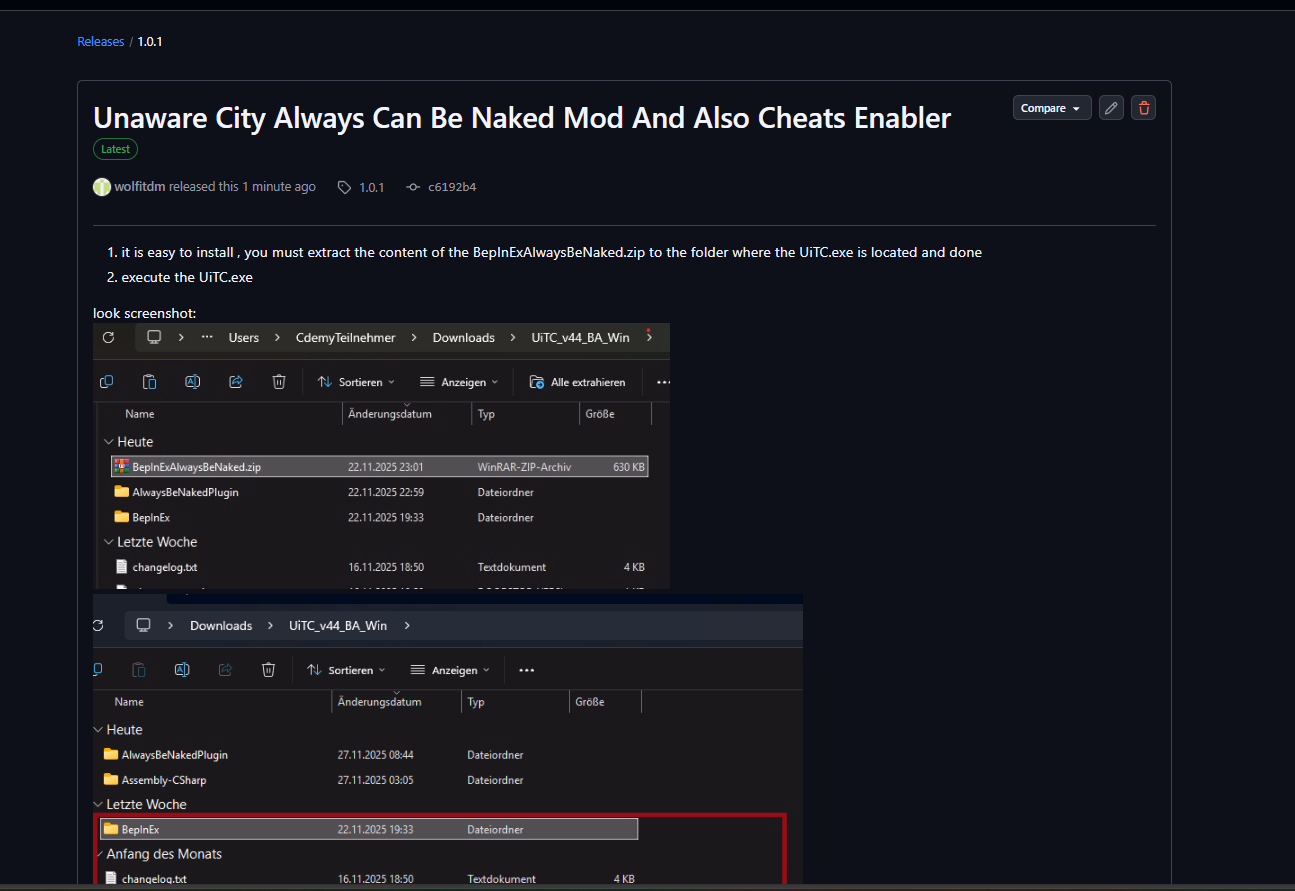Click the copy icon in the Alle extrahieren toolbar

click(x=106, y=382)
